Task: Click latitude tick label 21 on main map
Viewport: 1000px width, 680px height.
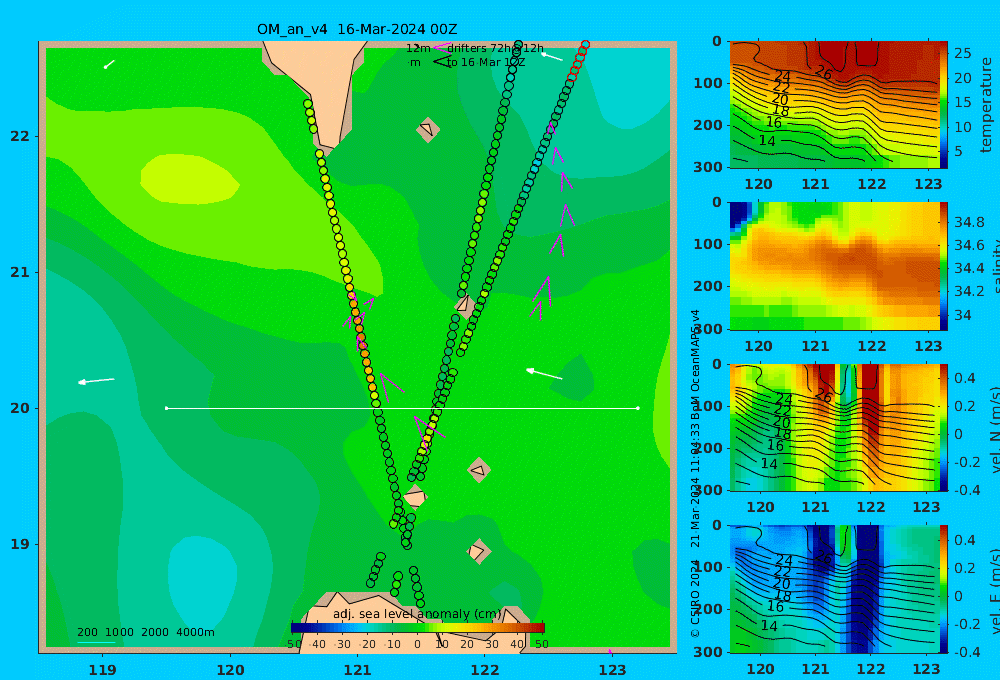Action: coord(20,272)
